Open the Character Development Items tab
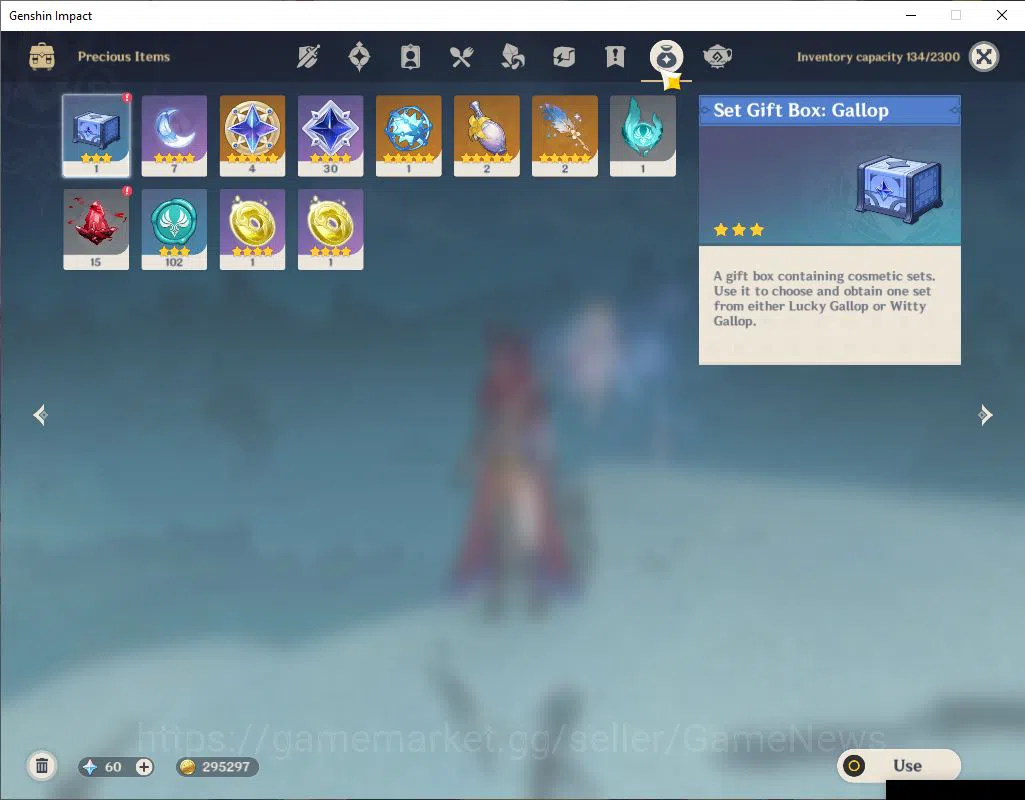Viewport: 1025px width, 800px height. 411,57
